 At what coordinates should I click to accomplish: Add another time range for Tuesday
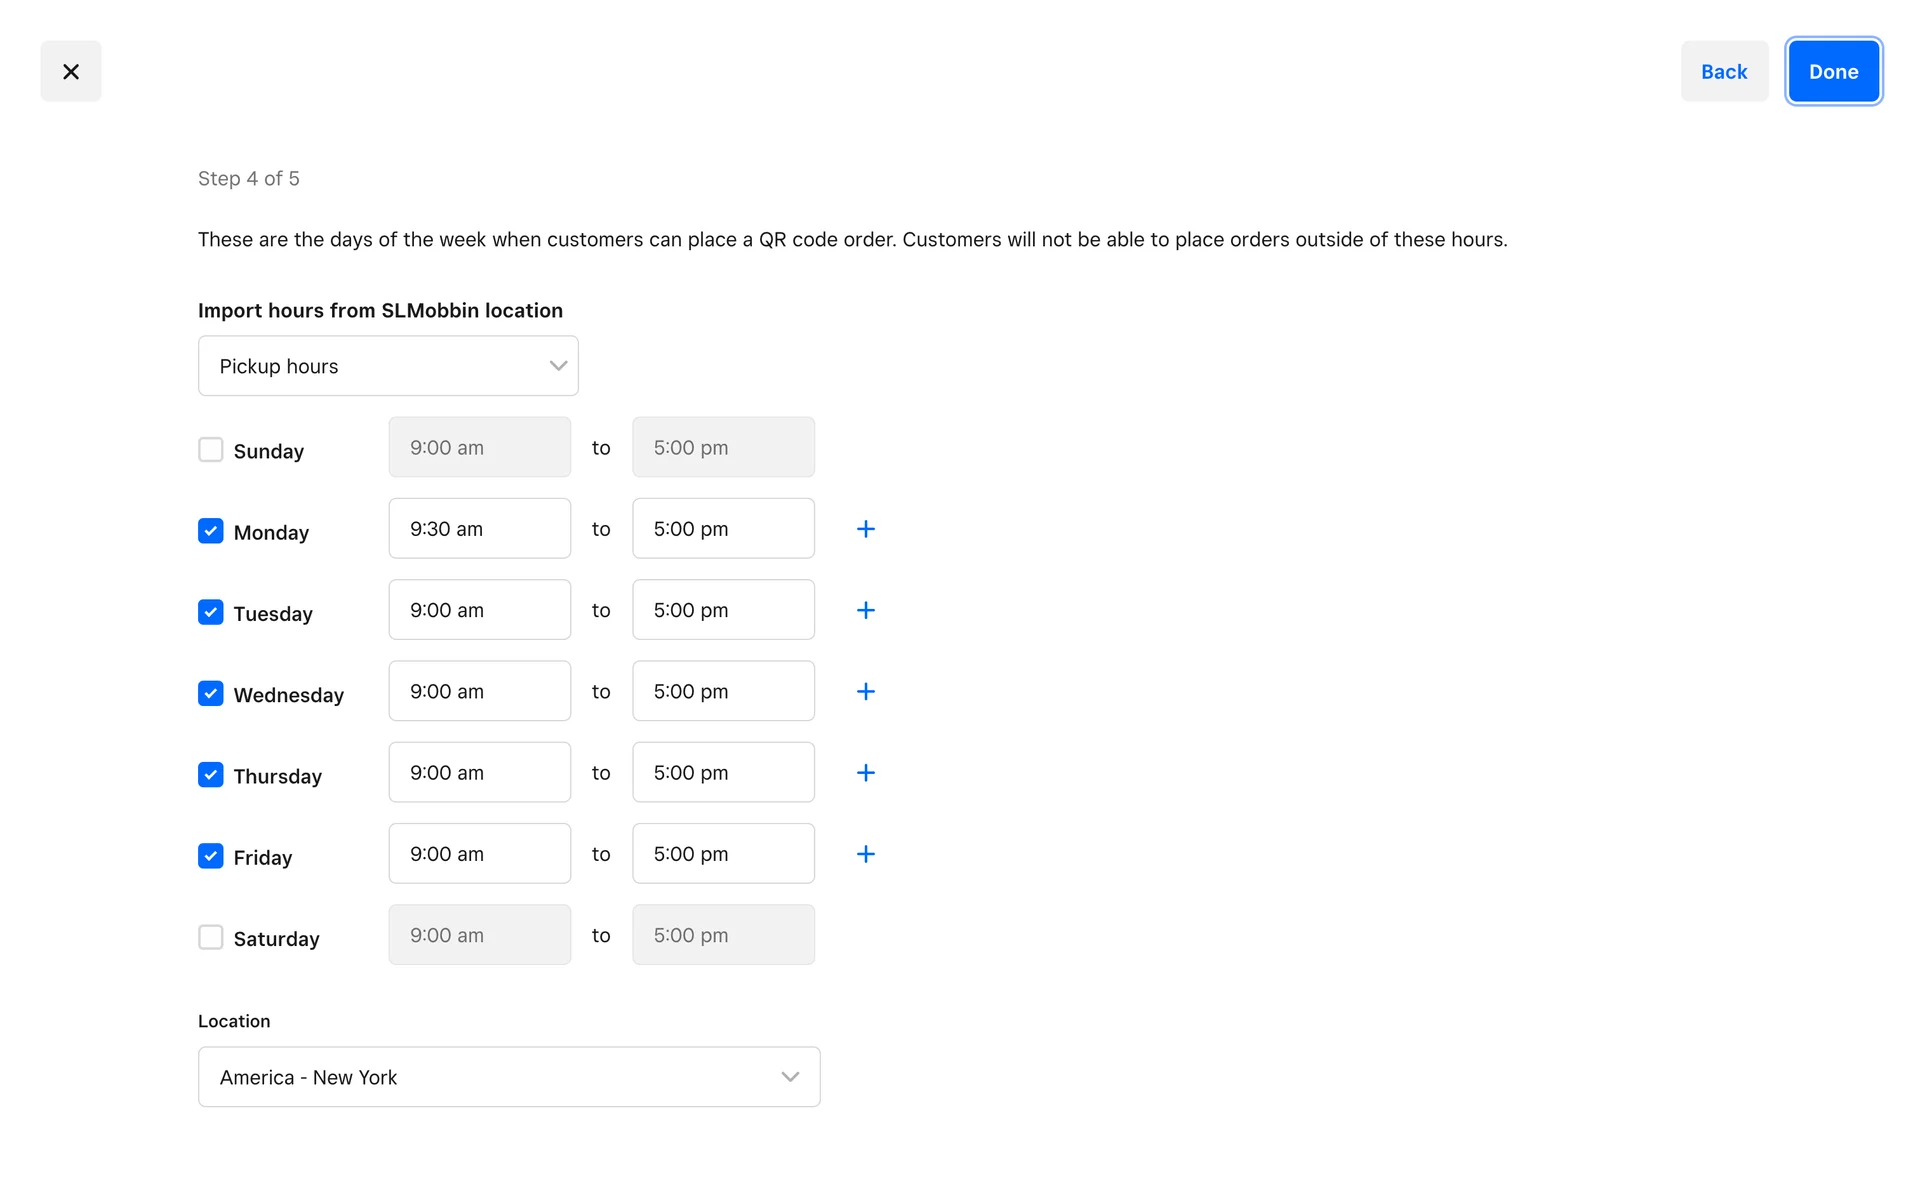pos(866,610)
